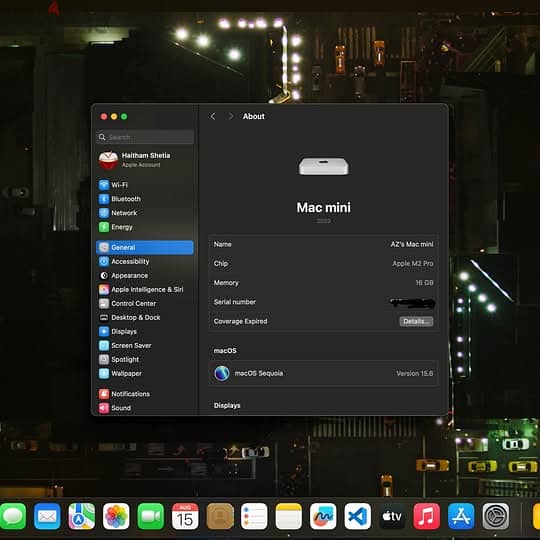Click the Version 15.6 text
This screenshot has height=540, width=540.
(414, 373)
